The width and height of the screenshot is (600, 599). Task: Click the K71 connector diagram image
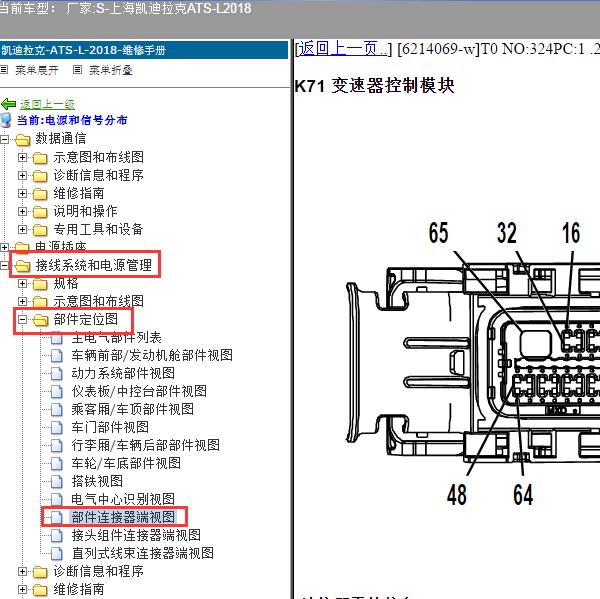click(x=473, y=363)
